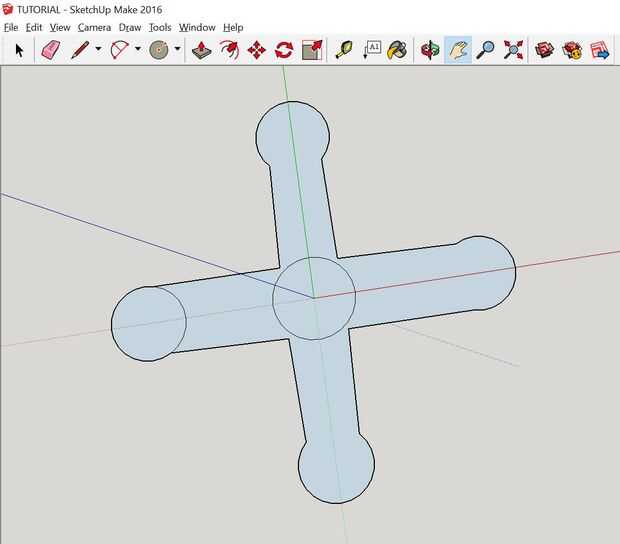Click the center circle of the cross shape
The width and height of the screenshot is (620, 544).
click(x=314, y=298)
